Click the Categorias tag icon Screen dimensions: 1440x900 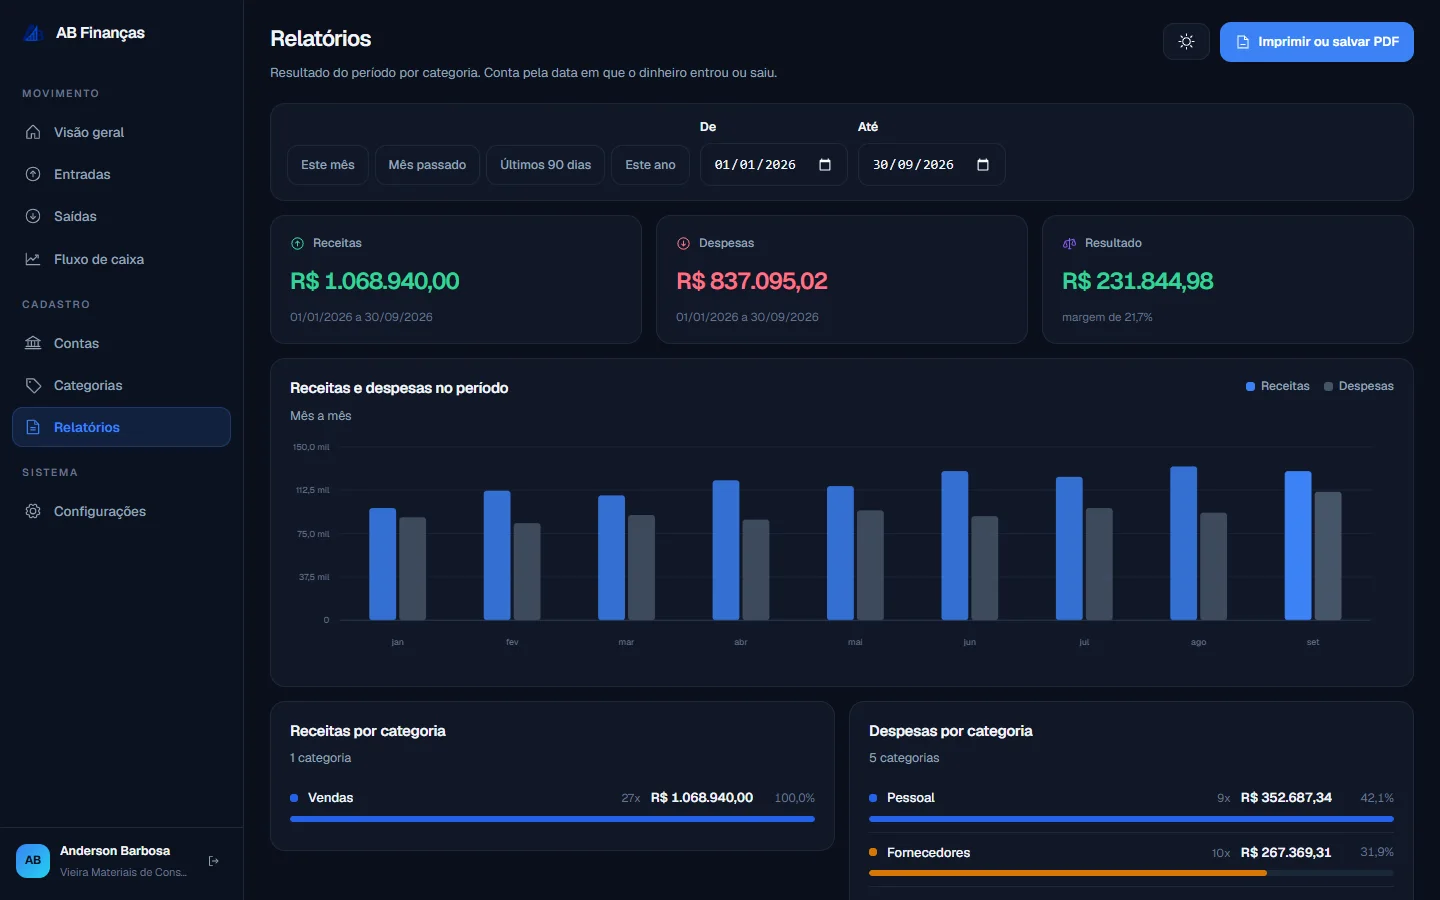[x=33, y=385]
